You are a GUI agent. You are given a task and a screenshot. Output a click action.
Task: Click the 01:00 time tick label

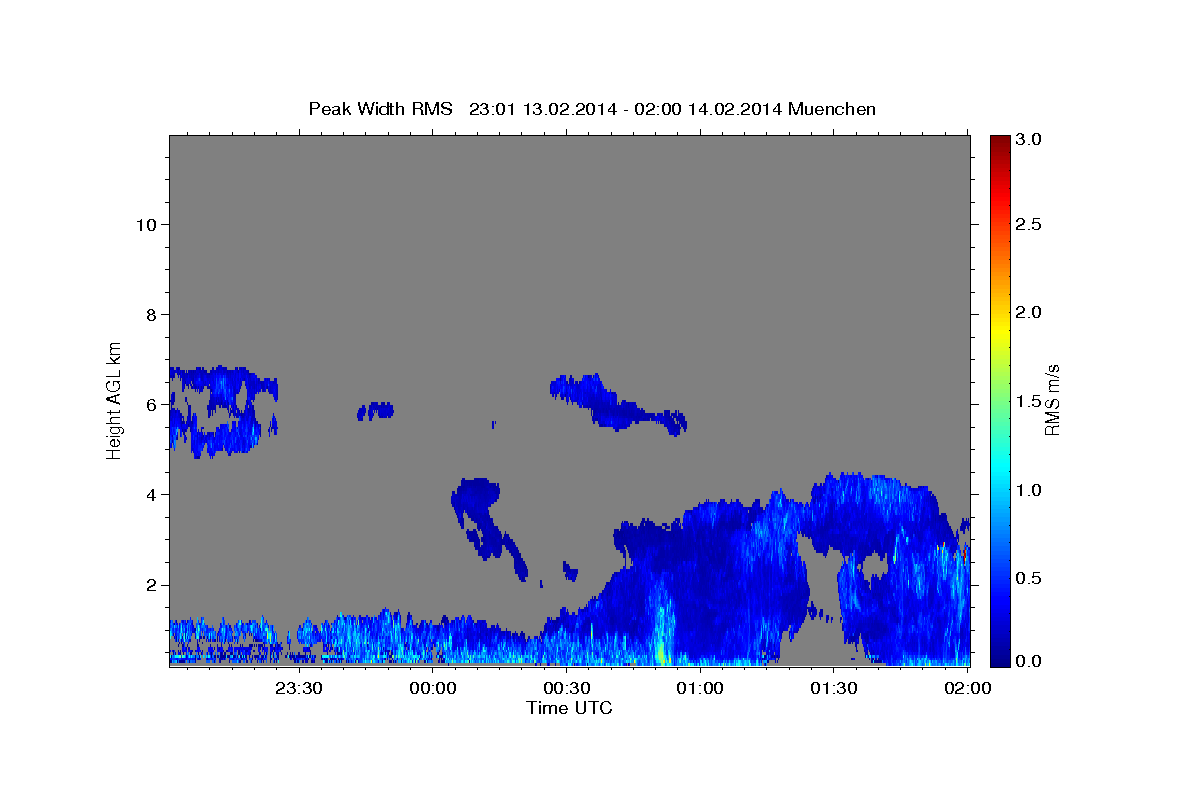700,688
